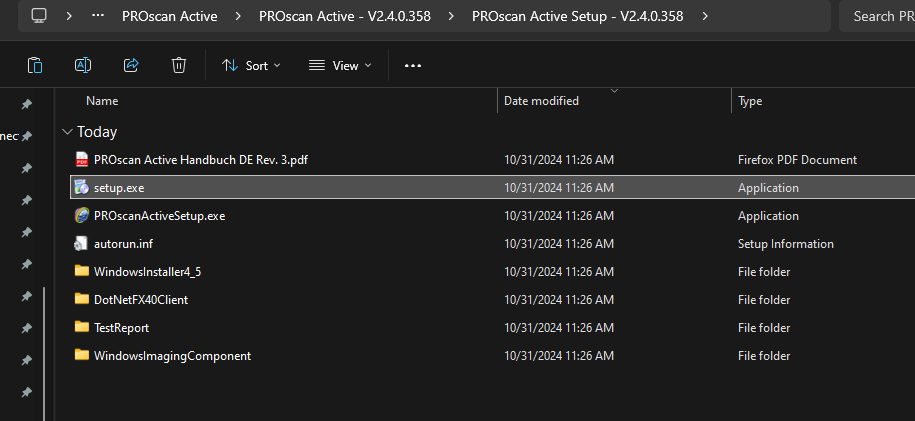
Task: Expand chevron after PROscan Active Setup breadcrumb
Action: 706,16
